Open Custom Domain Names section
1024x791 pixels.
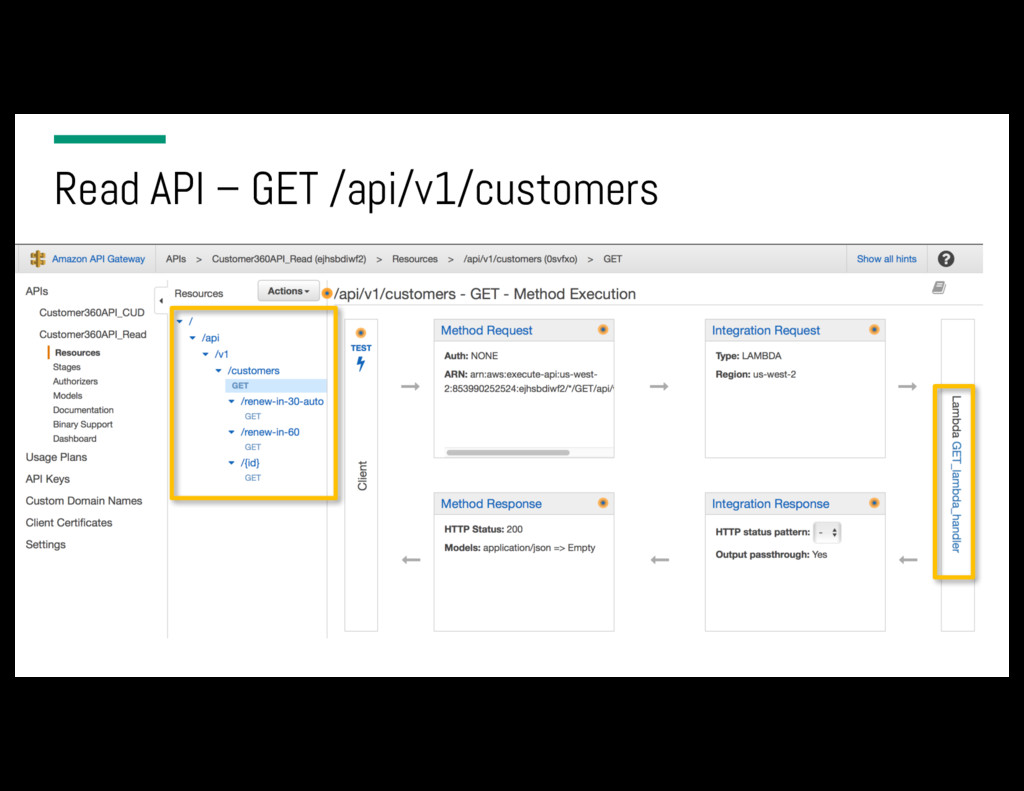pos(84,501)
